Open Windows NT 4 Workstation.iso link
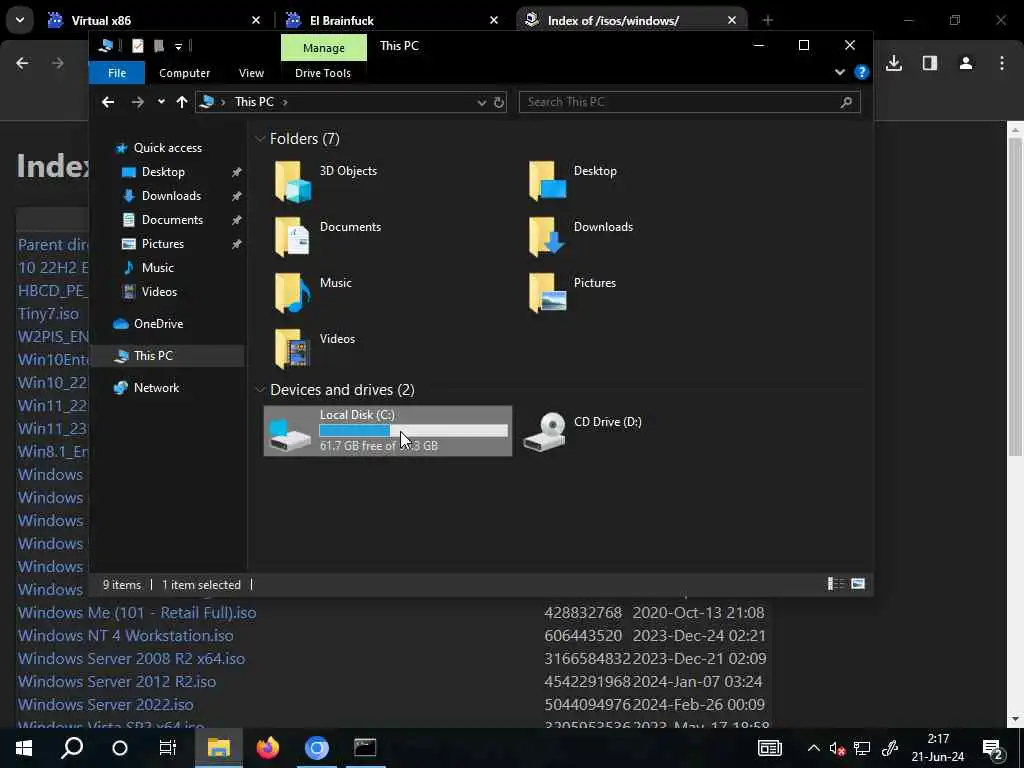The width and height of the screenshot is (1024, 768). 125,635
